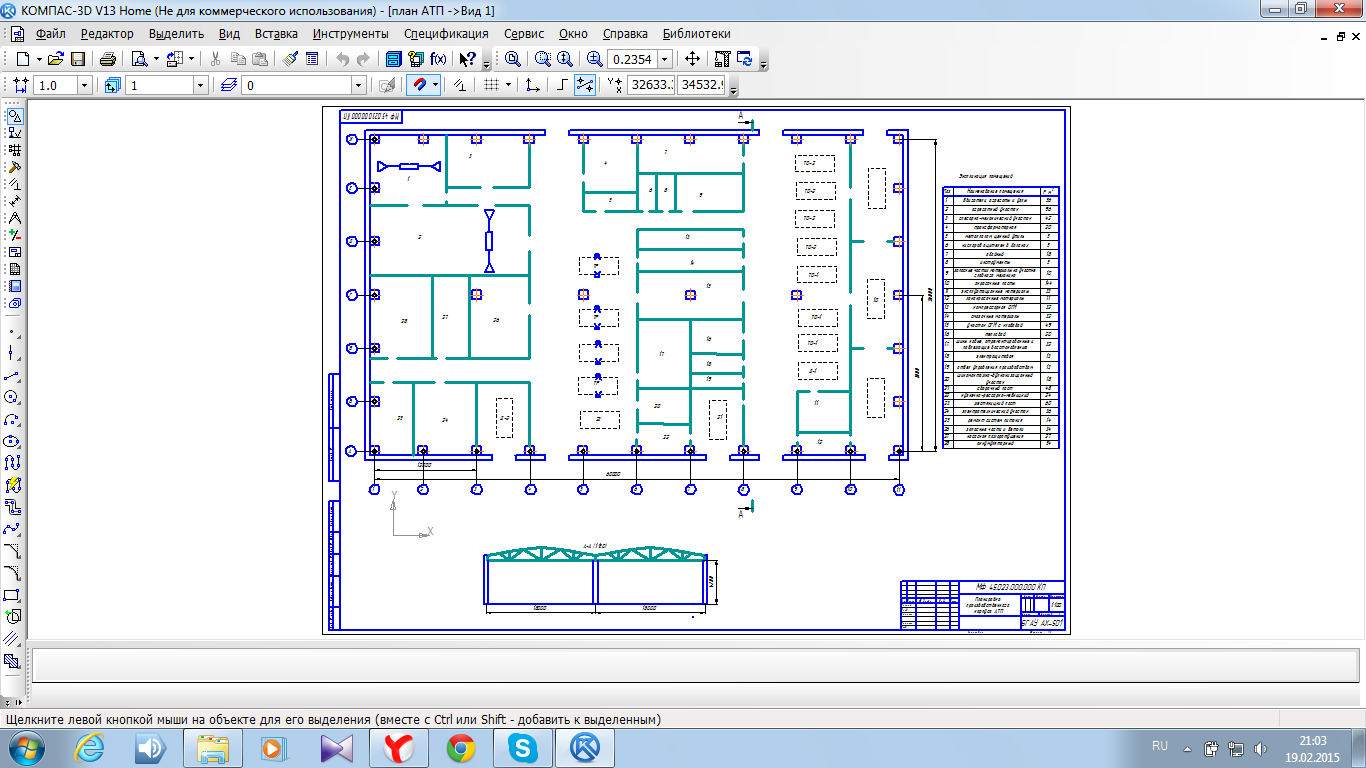Open the f(x) variables panel
Screen dimensions: 1366x768
click(x=438, y=59)
